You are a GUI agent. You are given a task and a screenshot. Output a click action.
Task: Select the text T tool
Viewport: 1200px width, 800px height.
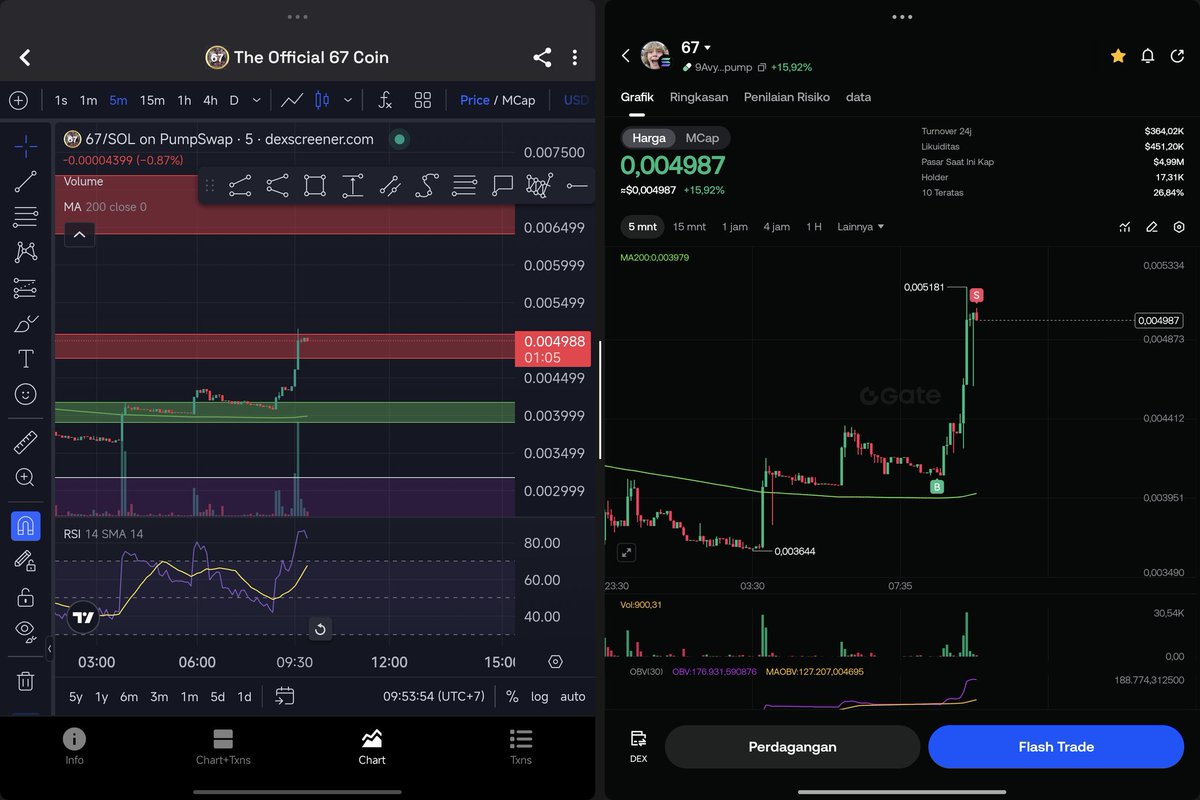(26, 359)
